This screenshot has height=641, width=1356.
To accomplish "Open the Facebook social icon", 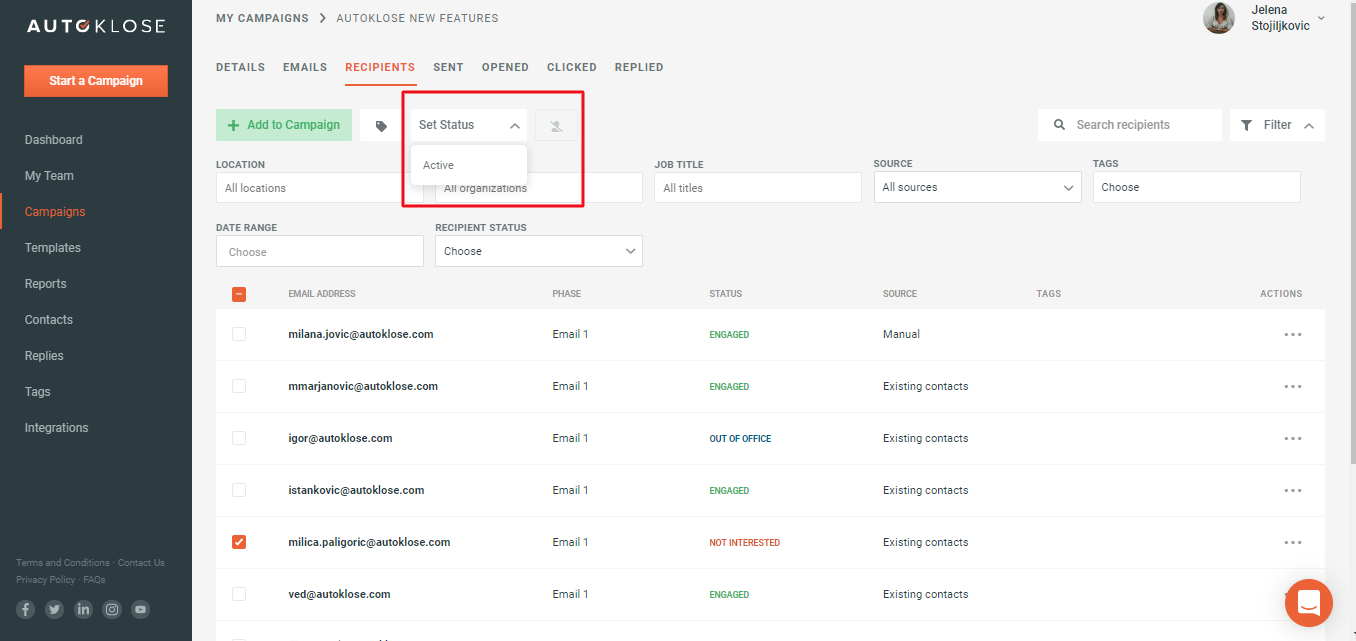I will pos(26,609).
